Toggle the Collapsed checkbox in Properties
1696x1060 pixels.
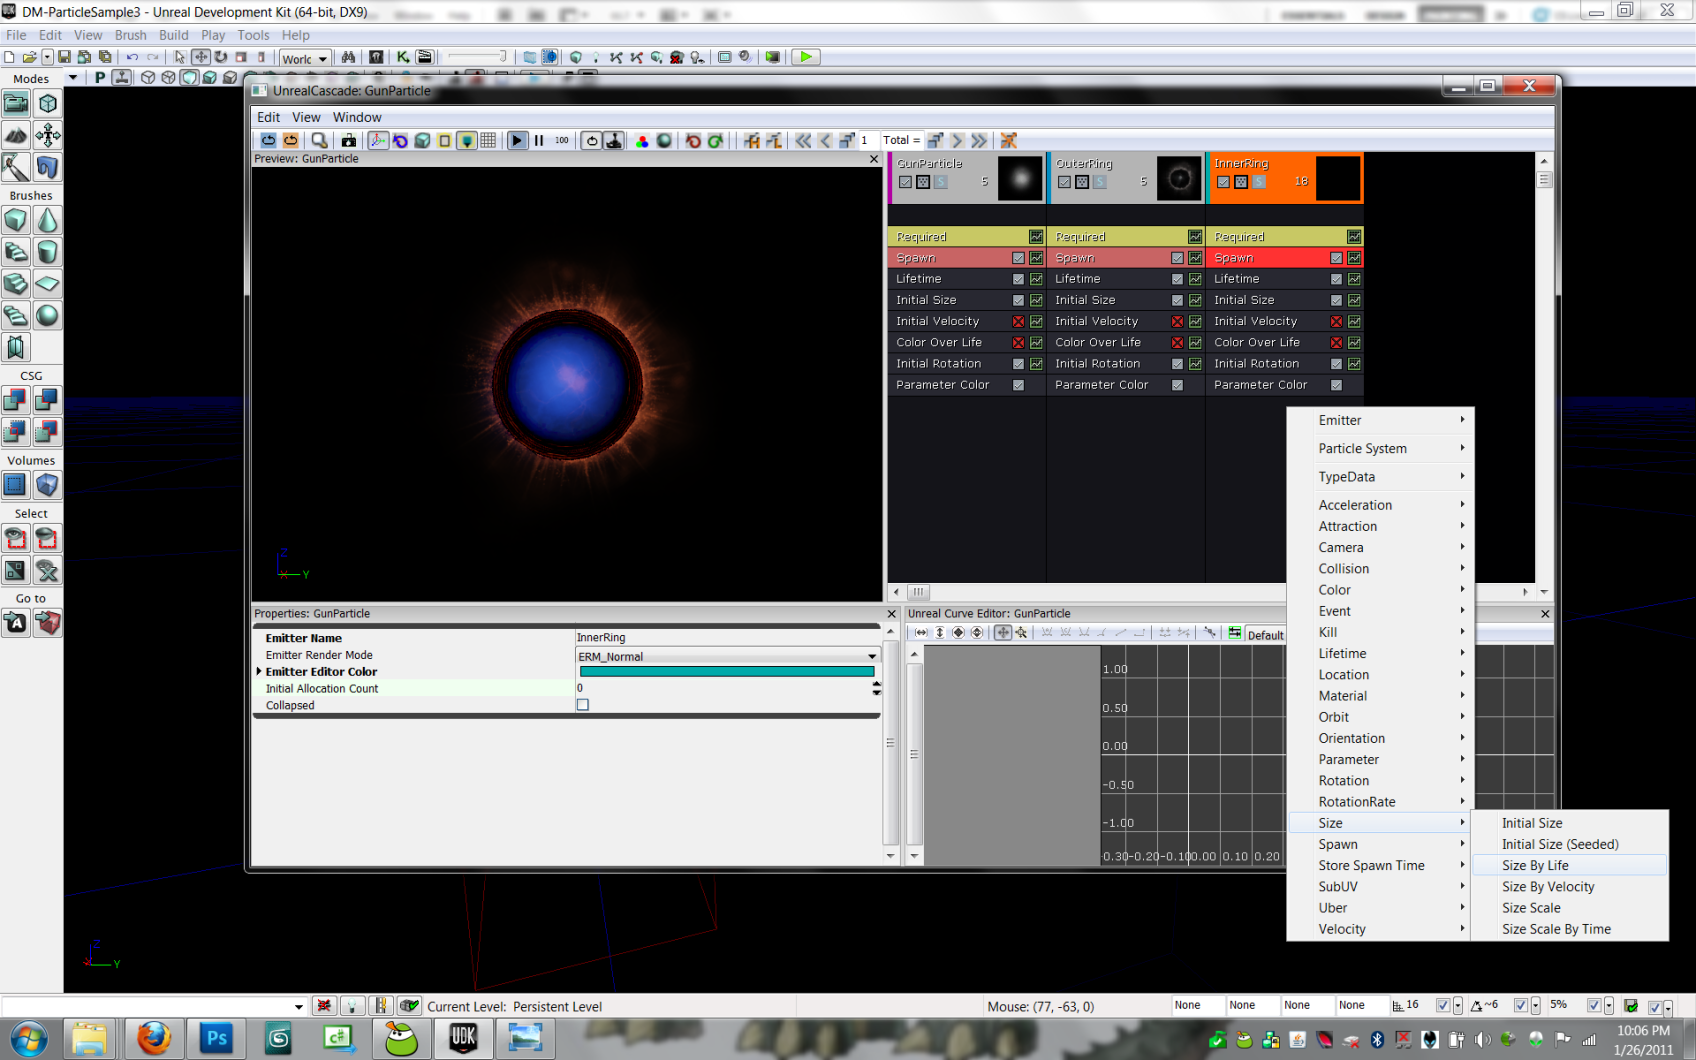[x=583, y=705]
